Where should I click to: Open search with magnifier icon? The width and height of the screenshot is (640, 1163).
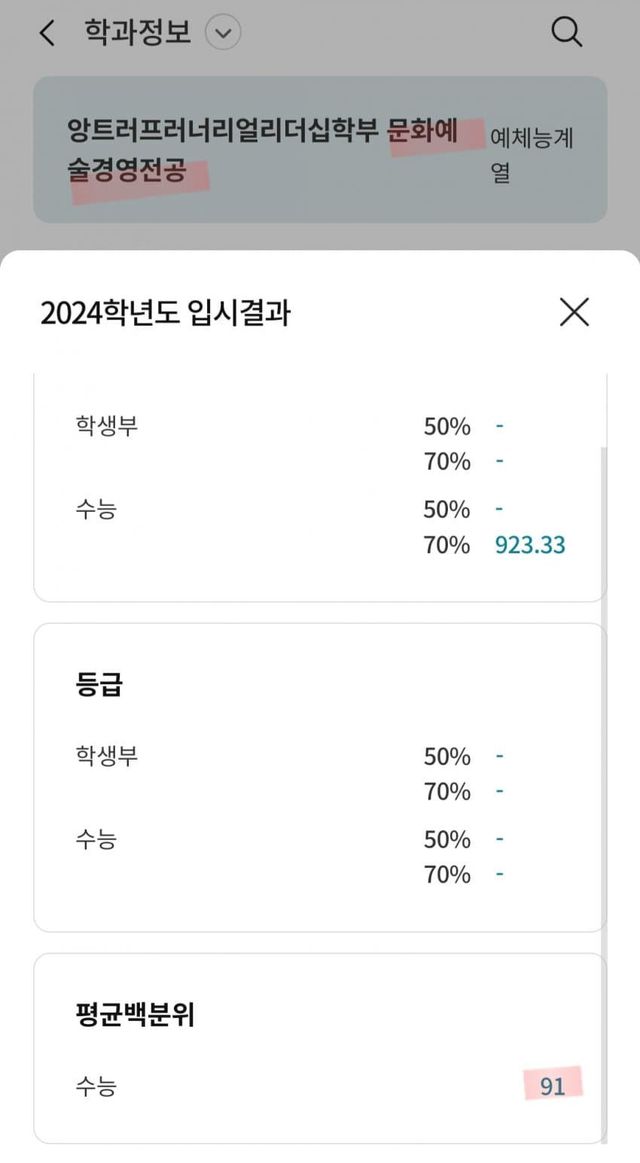[567, 33]
